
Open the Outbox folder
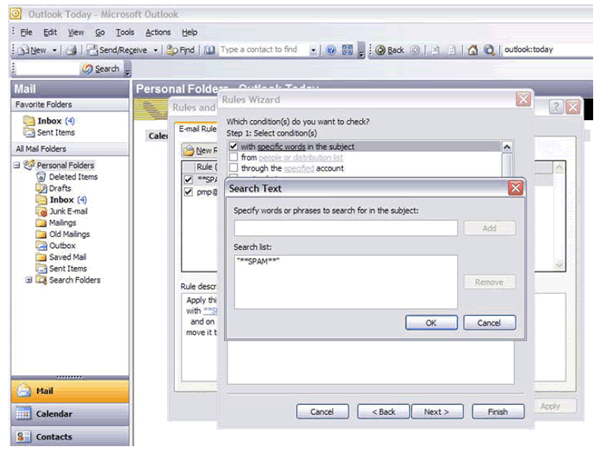point(56,246)
